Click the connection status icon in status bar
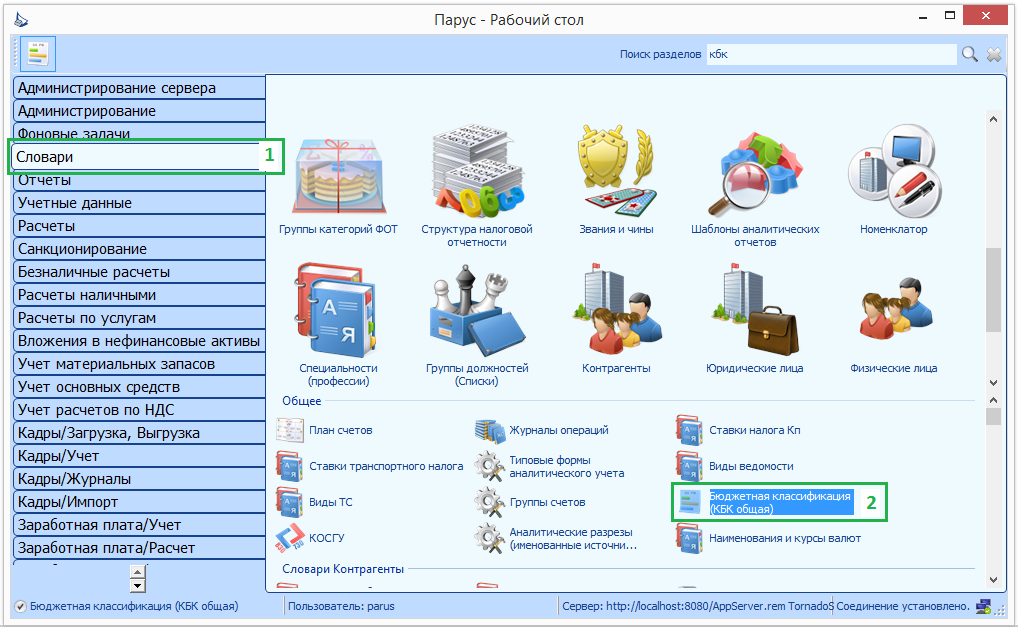 pyautogui.click(x=983, y=606)
